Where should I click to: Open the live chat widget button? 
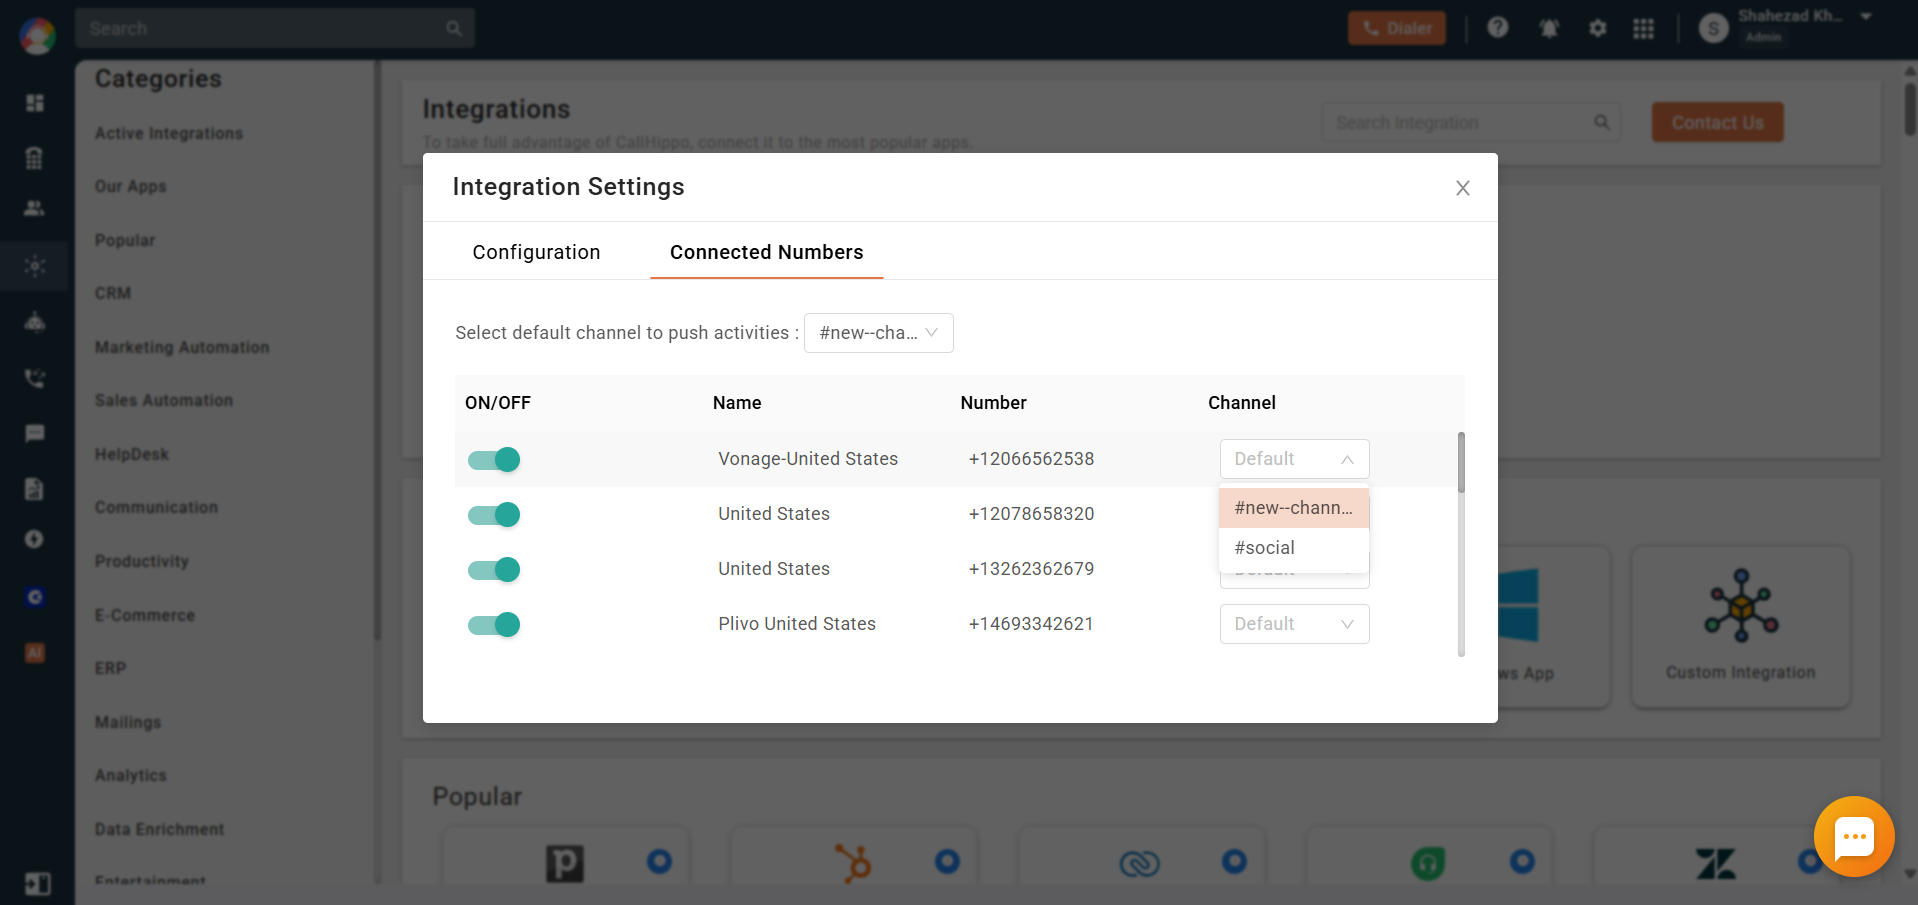[x=1854, y=837]
